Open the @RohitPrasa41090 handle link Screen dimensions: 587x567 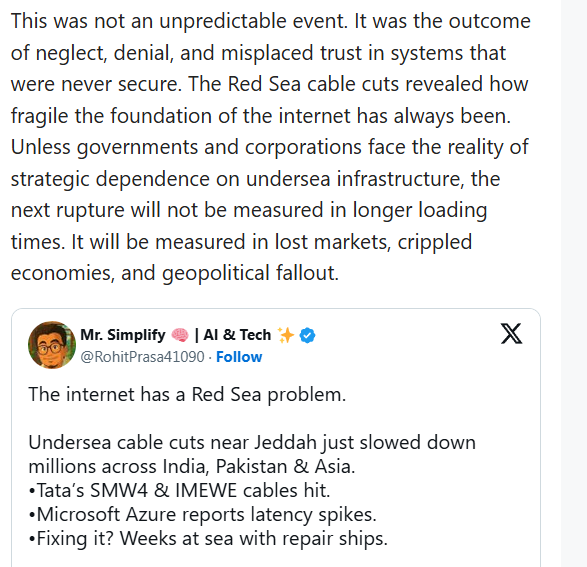point(143,357)
